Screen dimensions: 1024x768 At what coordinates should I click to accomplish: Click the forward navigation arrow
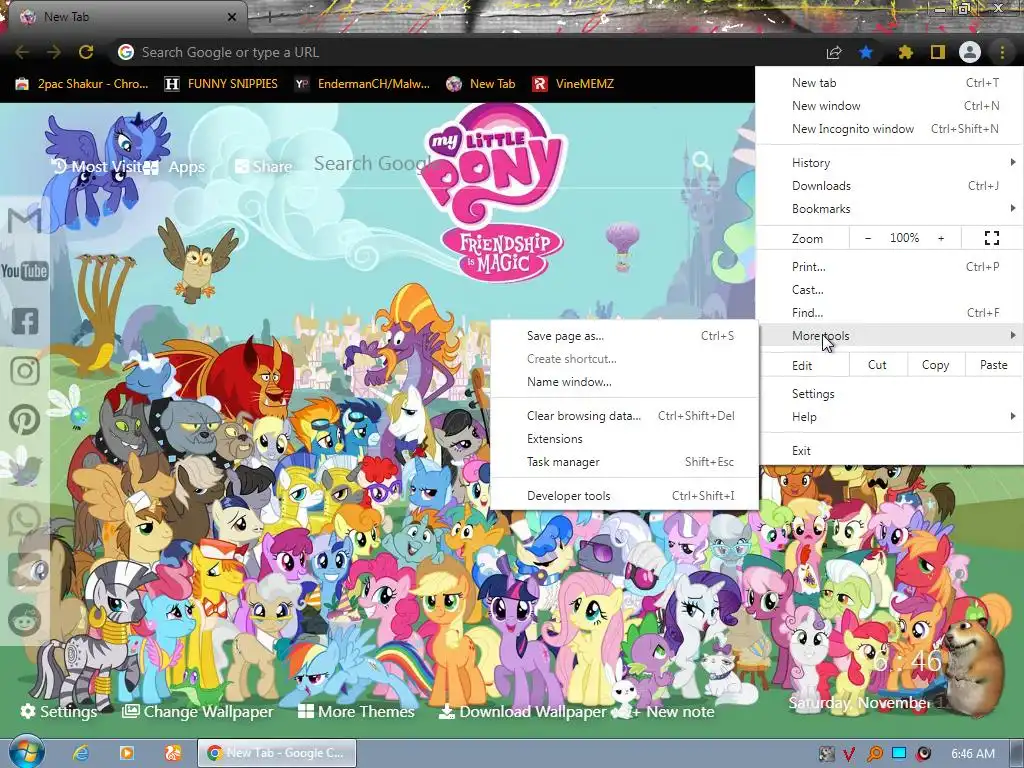pyautogui.click(x=54, y=52)
